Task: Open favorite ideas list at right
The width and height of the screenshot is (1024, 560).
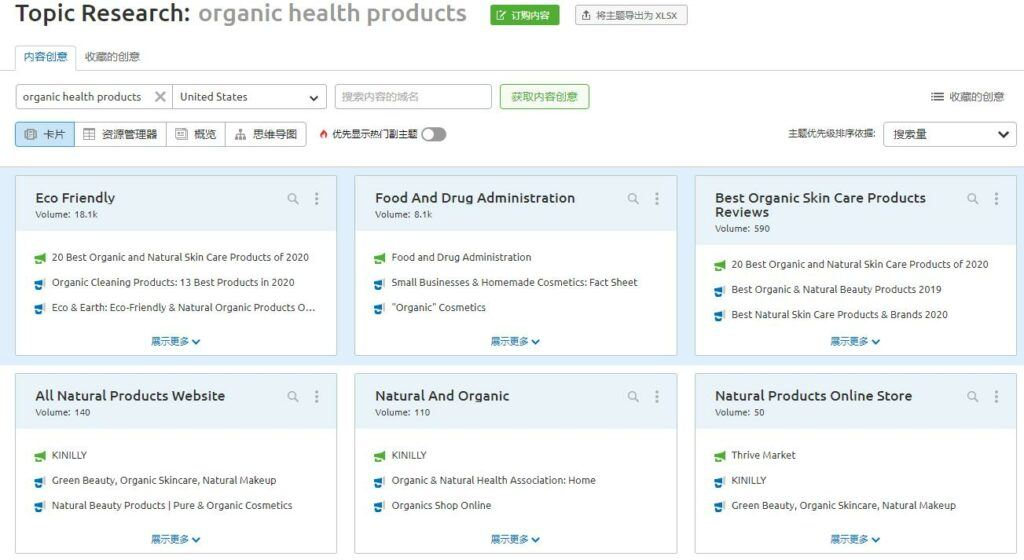Action: click(967, 97)
